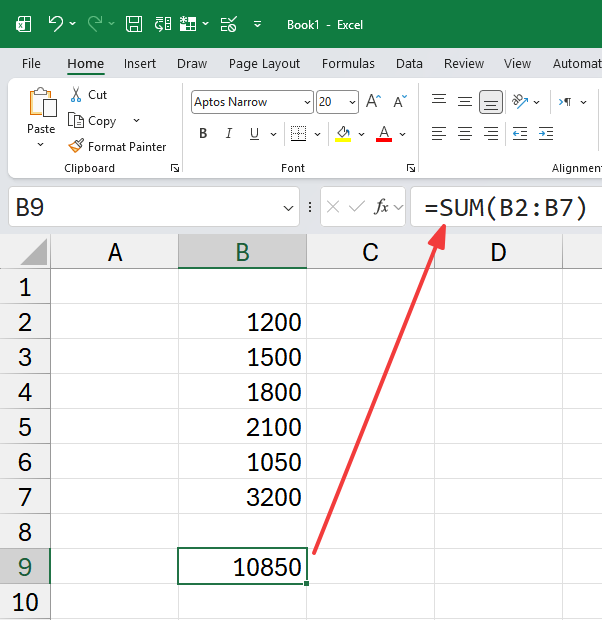Toggle Bottom Align active button
This screenshot has width=602, height=620.
click(491, 102)
